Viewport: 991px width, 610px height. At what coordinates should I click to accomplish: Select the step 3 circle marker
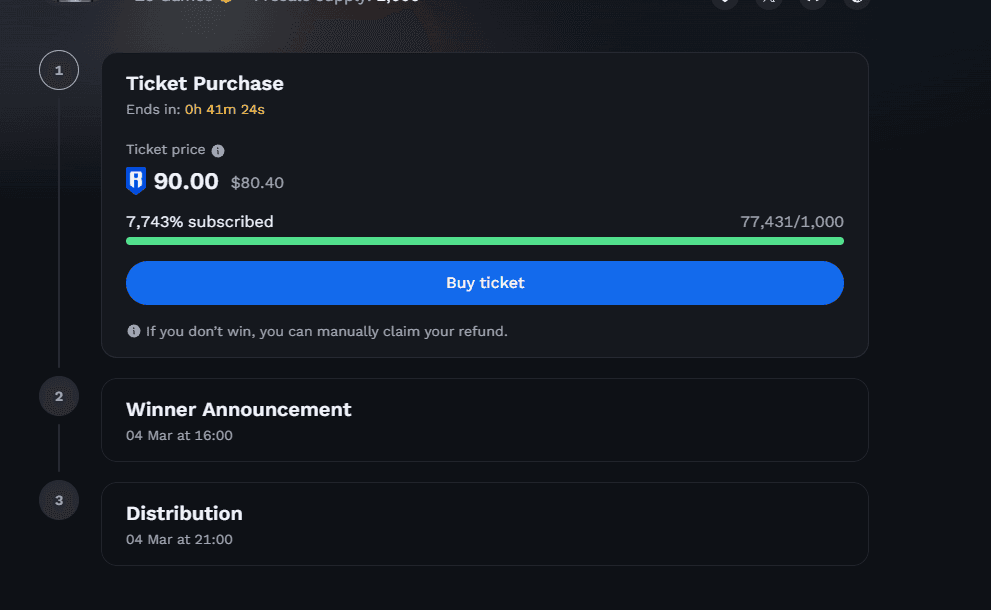[x=59, y=500]
